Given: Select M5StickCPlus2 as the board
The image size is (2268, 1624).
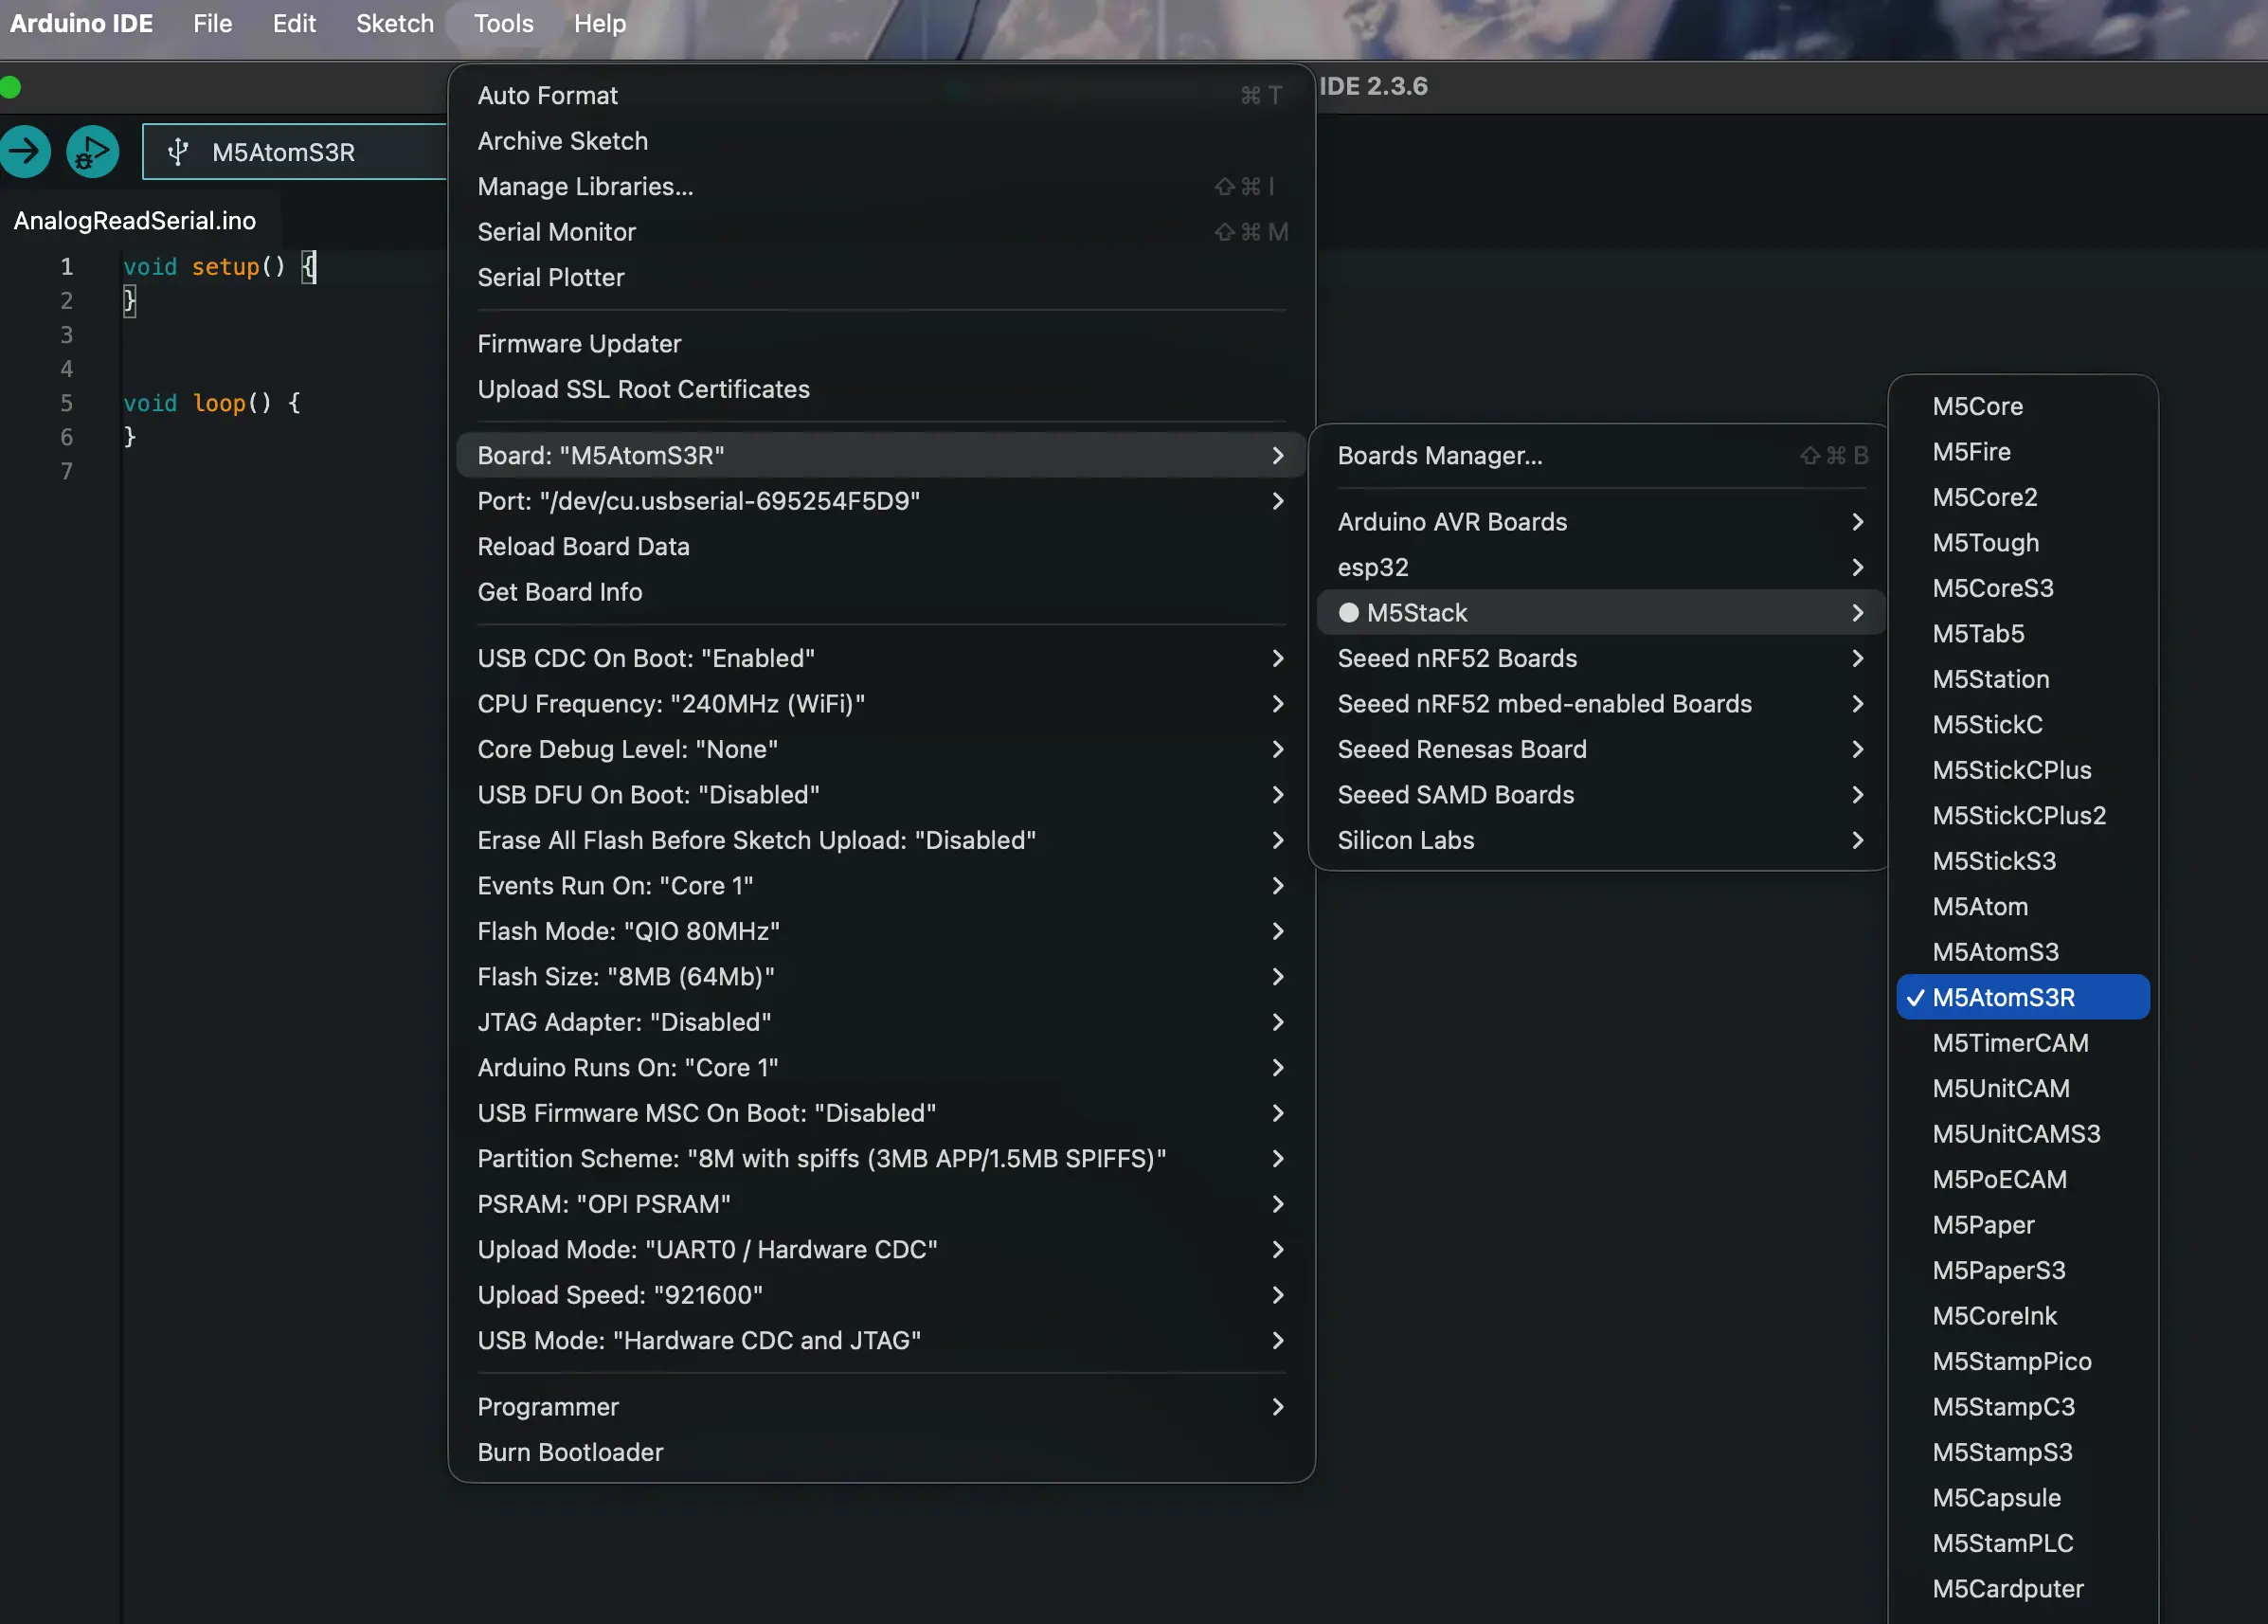Looking at the screenshot, I should pos(2018,815).
